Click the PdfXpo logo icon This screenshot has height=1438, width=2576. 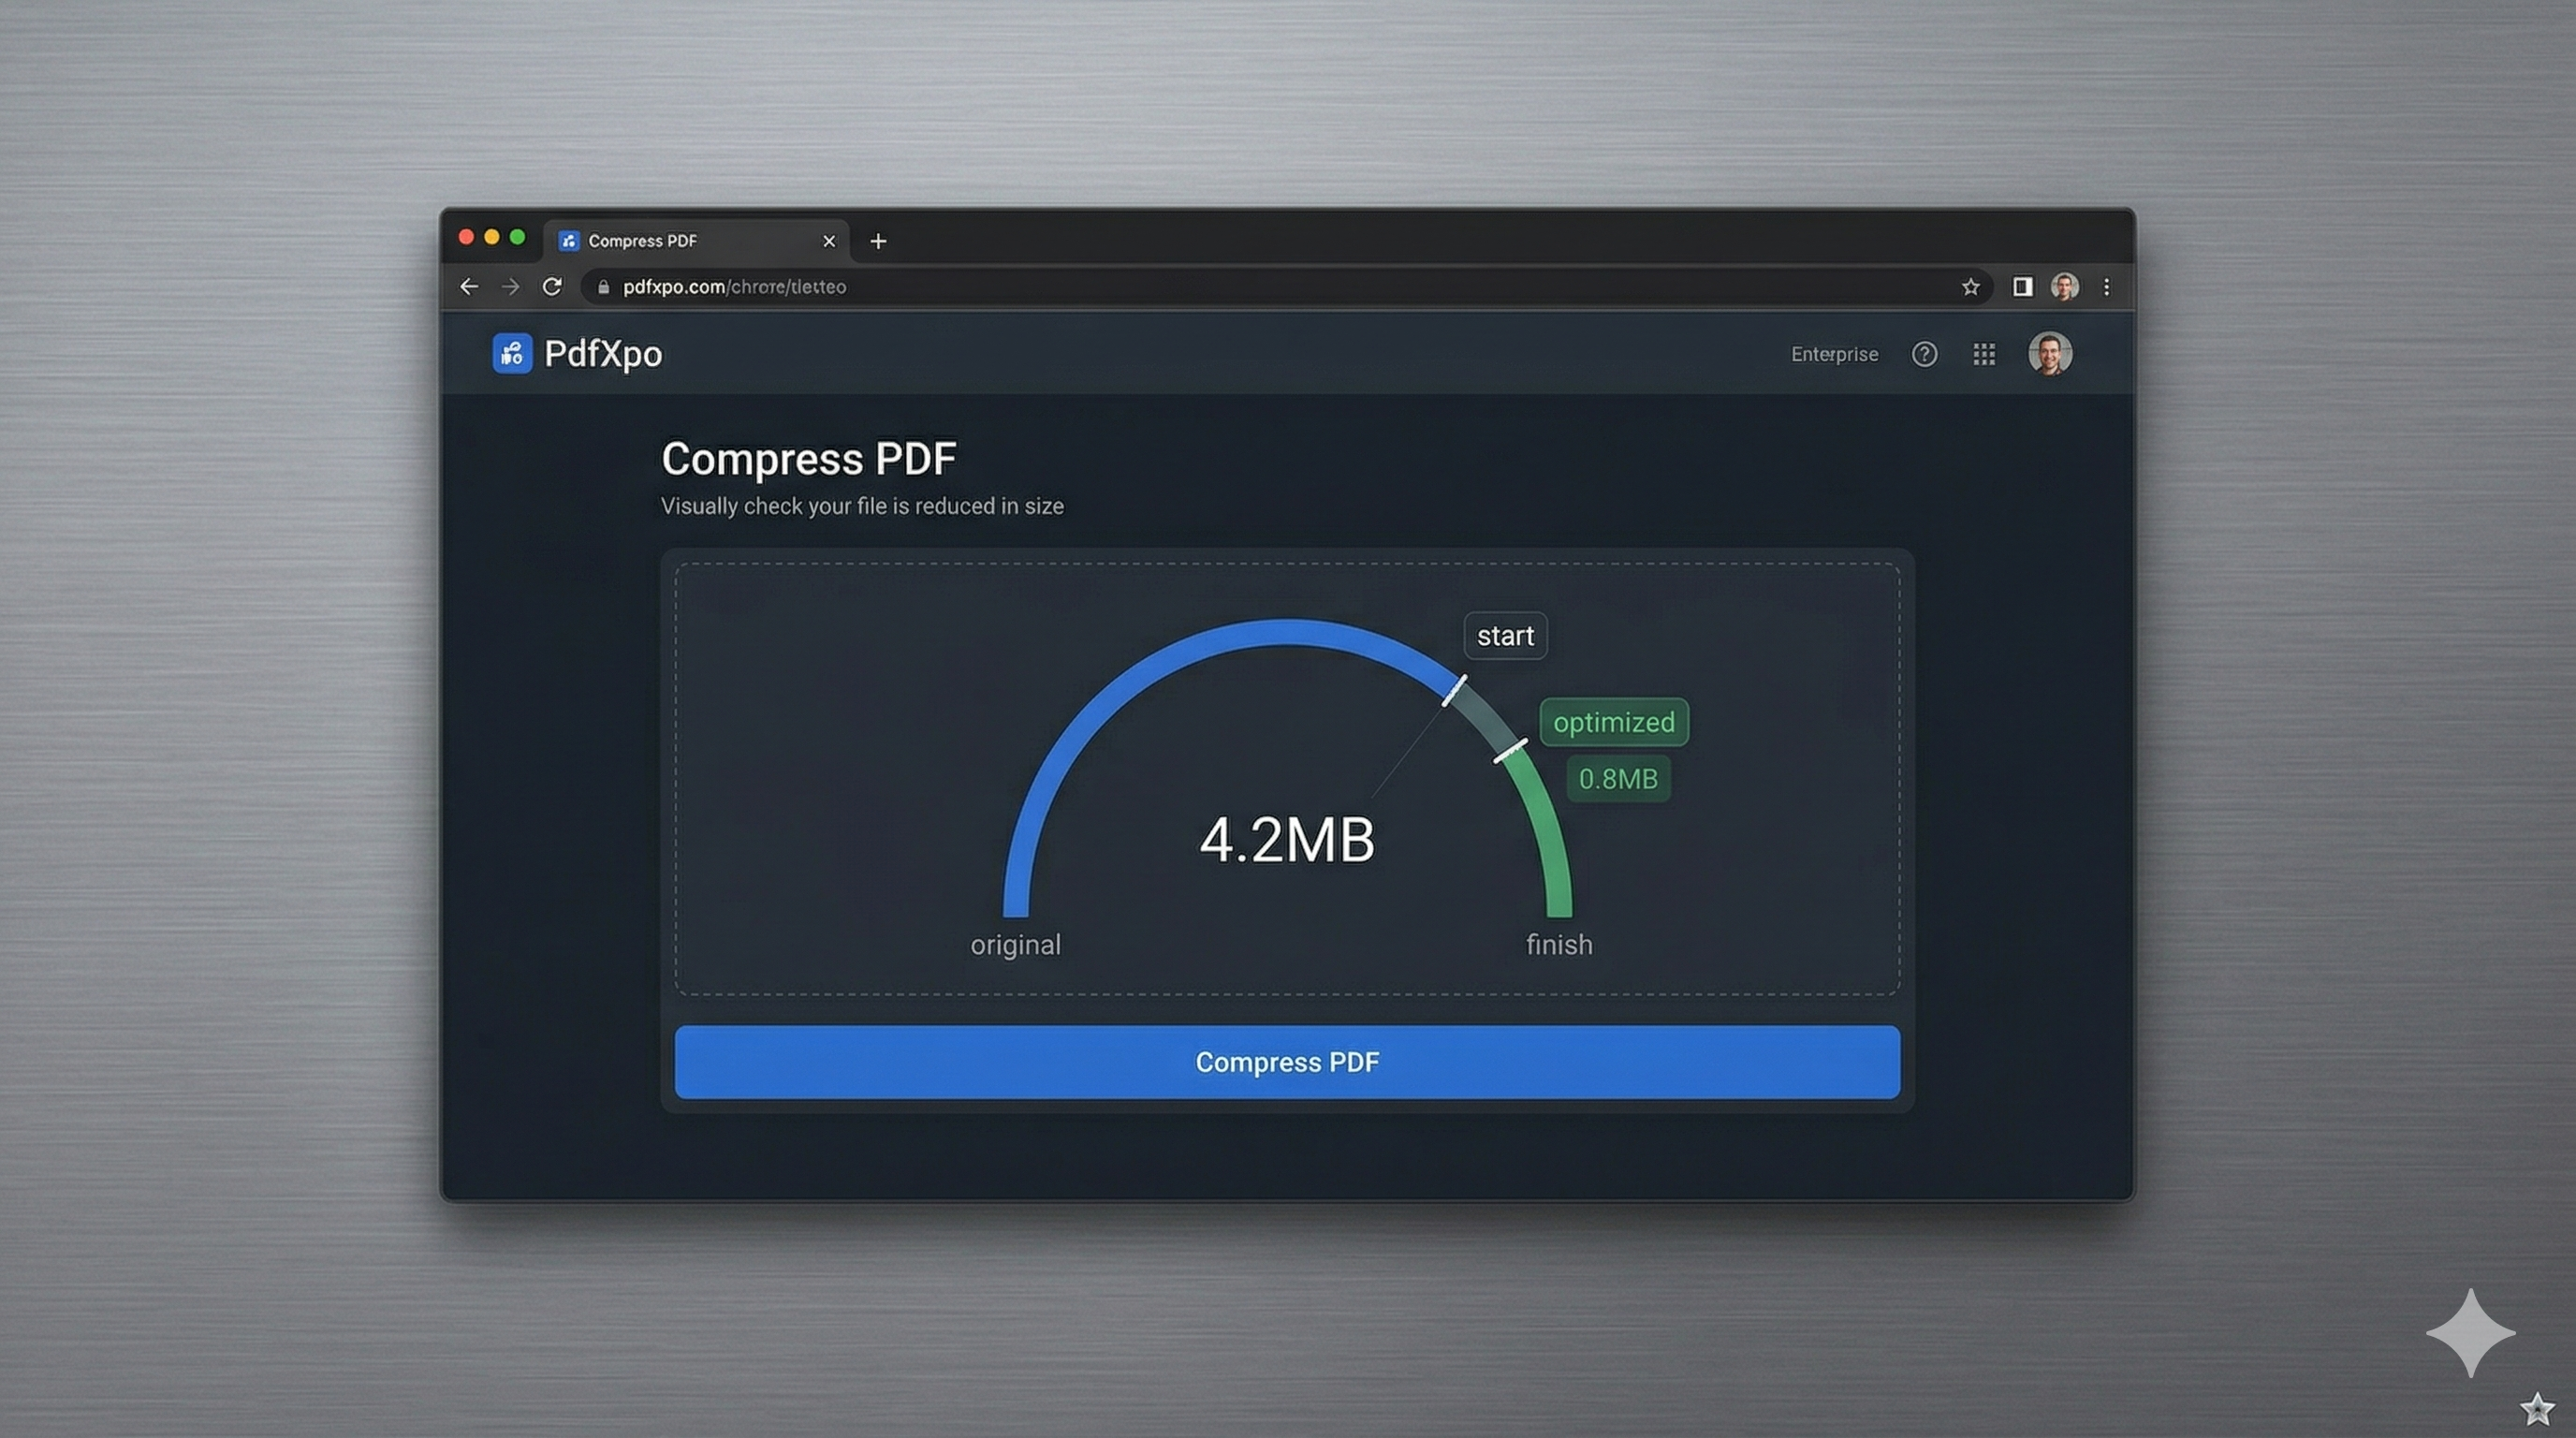click(512, 353)
